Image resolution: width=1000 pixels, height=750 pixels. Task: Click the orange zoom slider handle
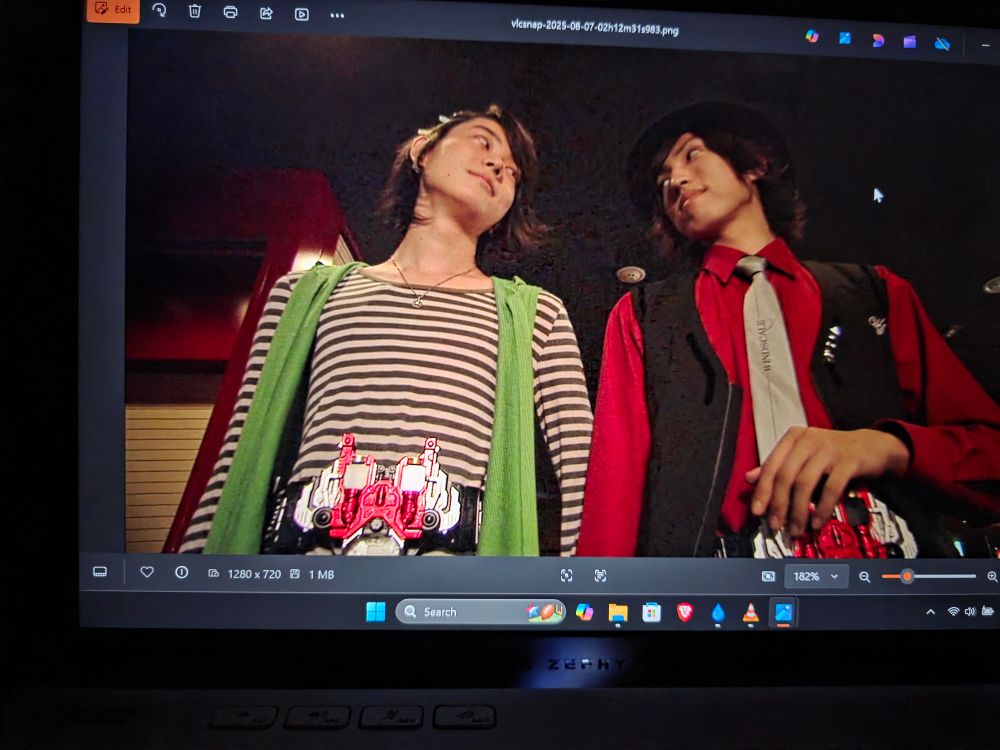coord(906,577)
